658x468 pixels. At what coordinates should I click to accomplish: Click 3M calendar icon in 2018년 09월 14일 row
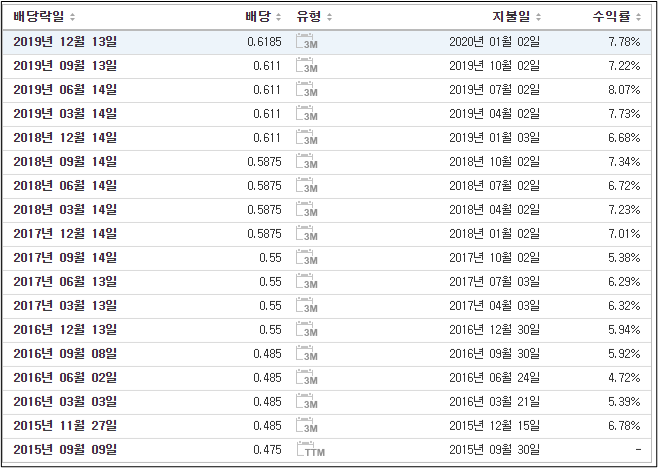(x=306, y=162)
